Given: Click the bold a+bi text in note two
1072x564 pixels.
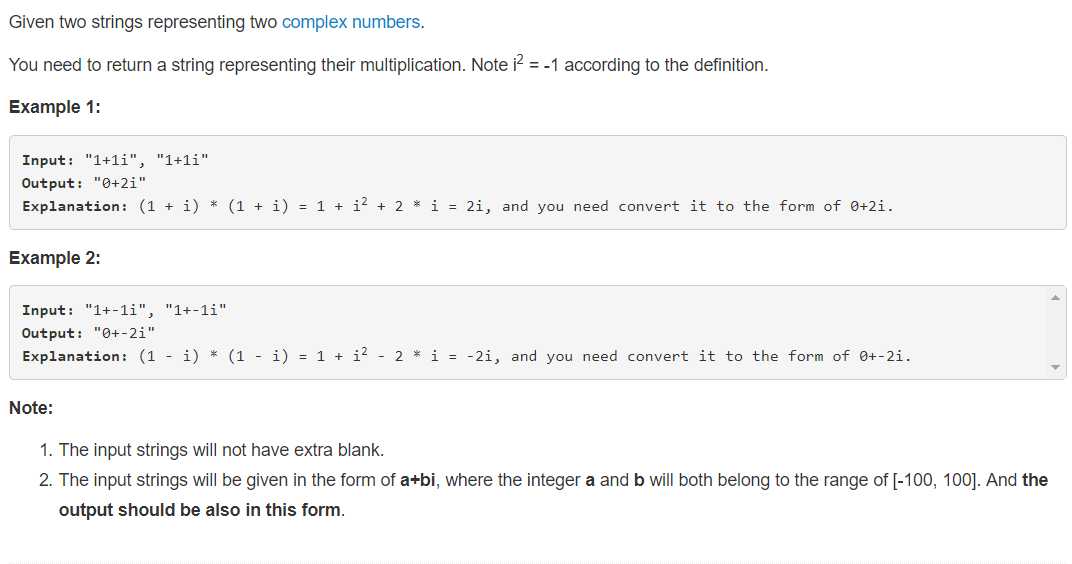Looking at the screenshot, I should point(418,480).
